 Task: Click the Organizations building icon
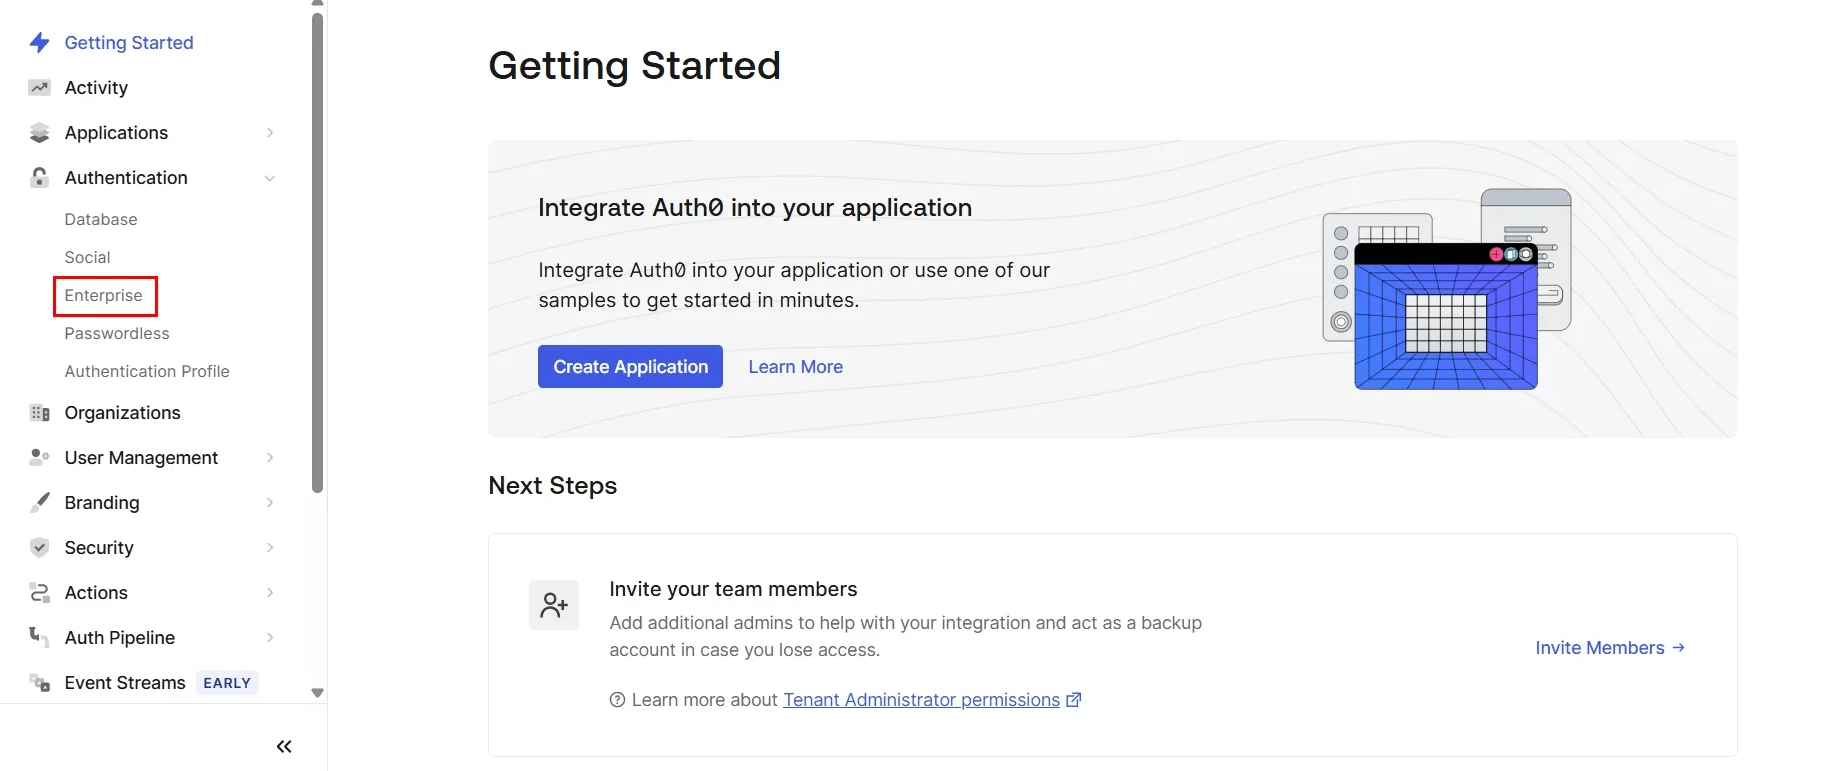click(x=39, y=413)
